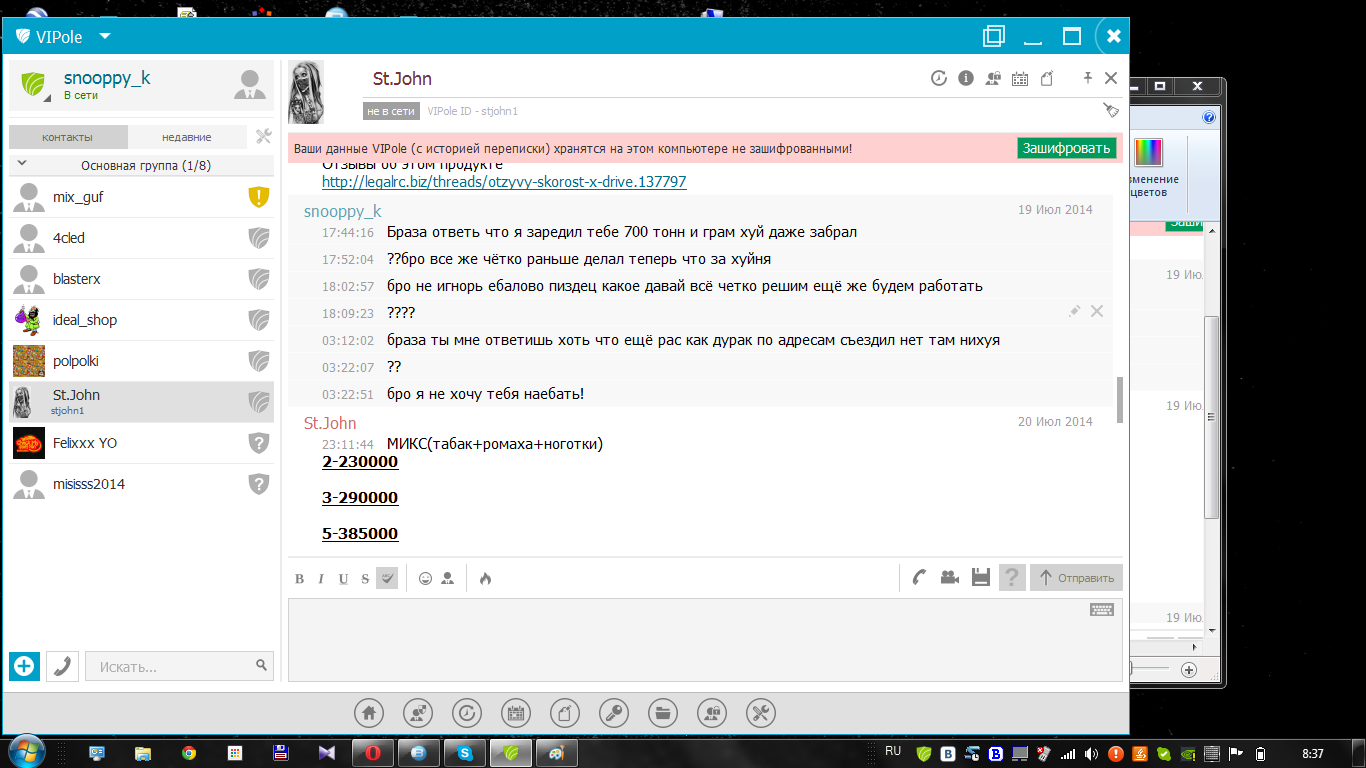The height and width of the screenshot is (768, 1366).
Task: Open the legalrc.biz thread link
Action: [504, 182]
